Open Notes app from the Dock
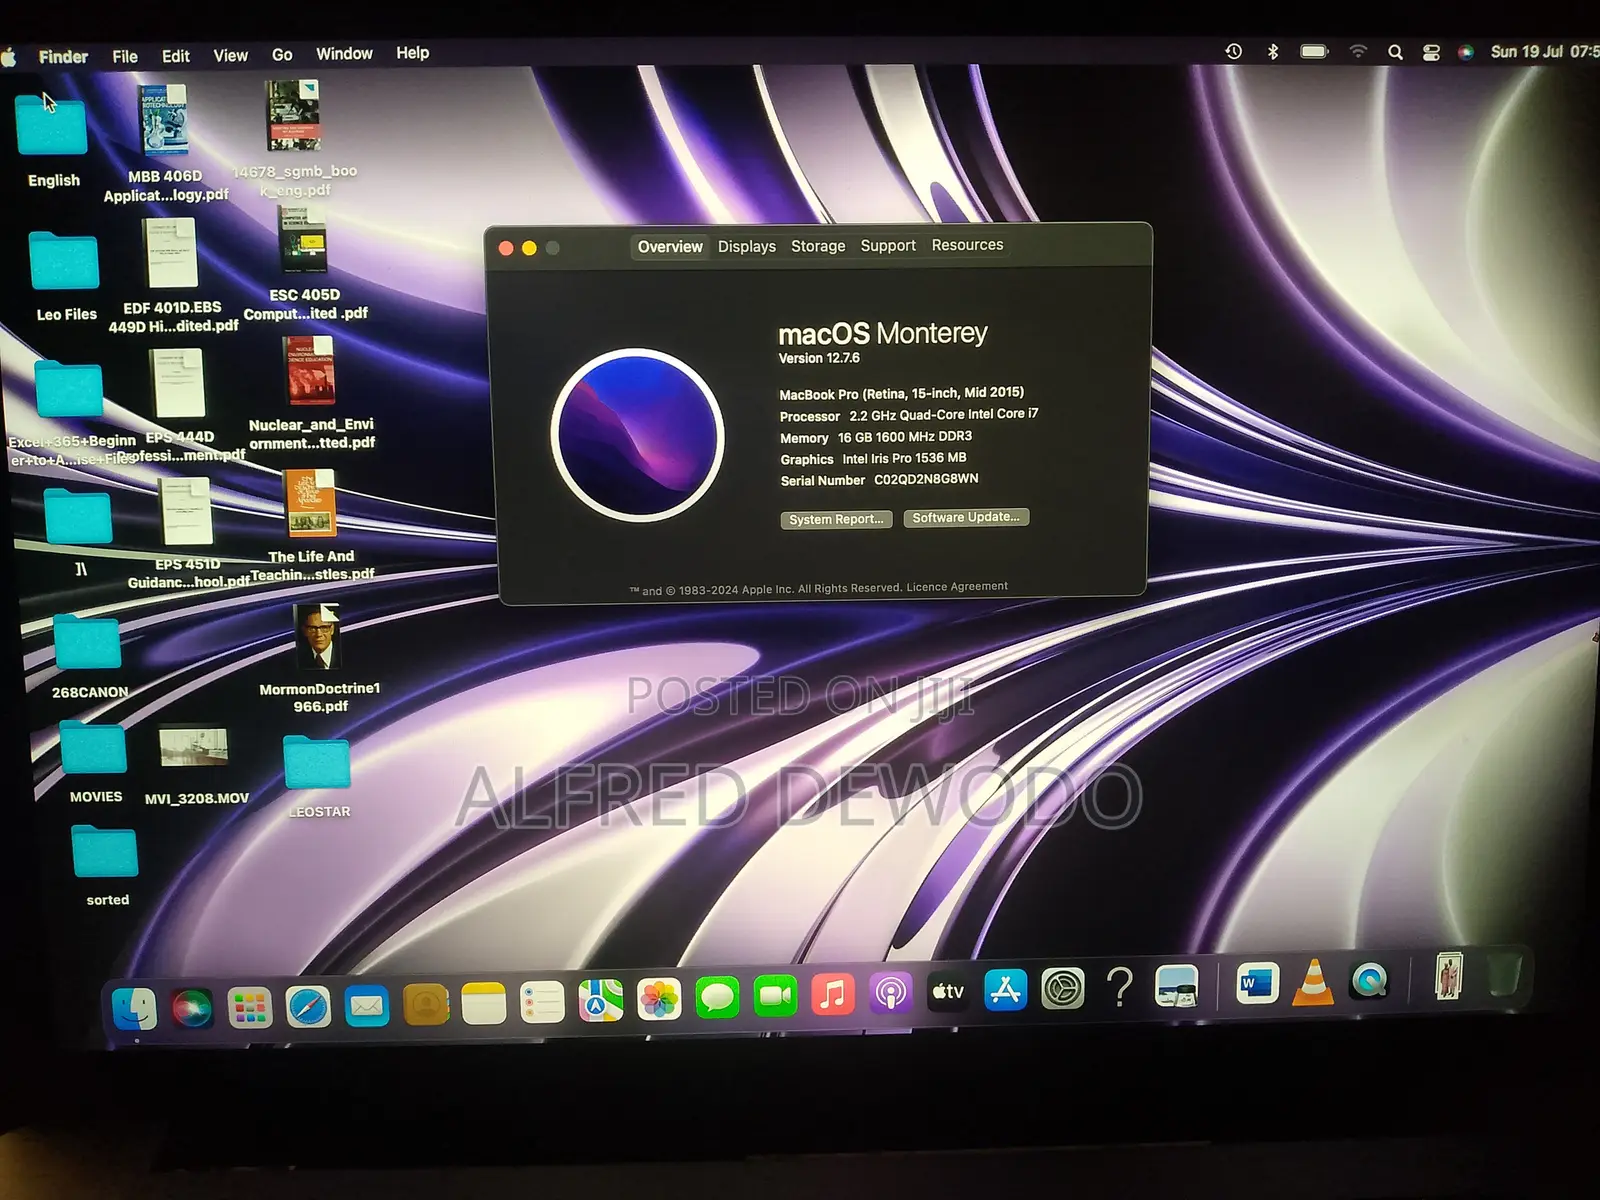Image resolution: width=1600 pixels, height=1200 pixels. coord(484,1003)
